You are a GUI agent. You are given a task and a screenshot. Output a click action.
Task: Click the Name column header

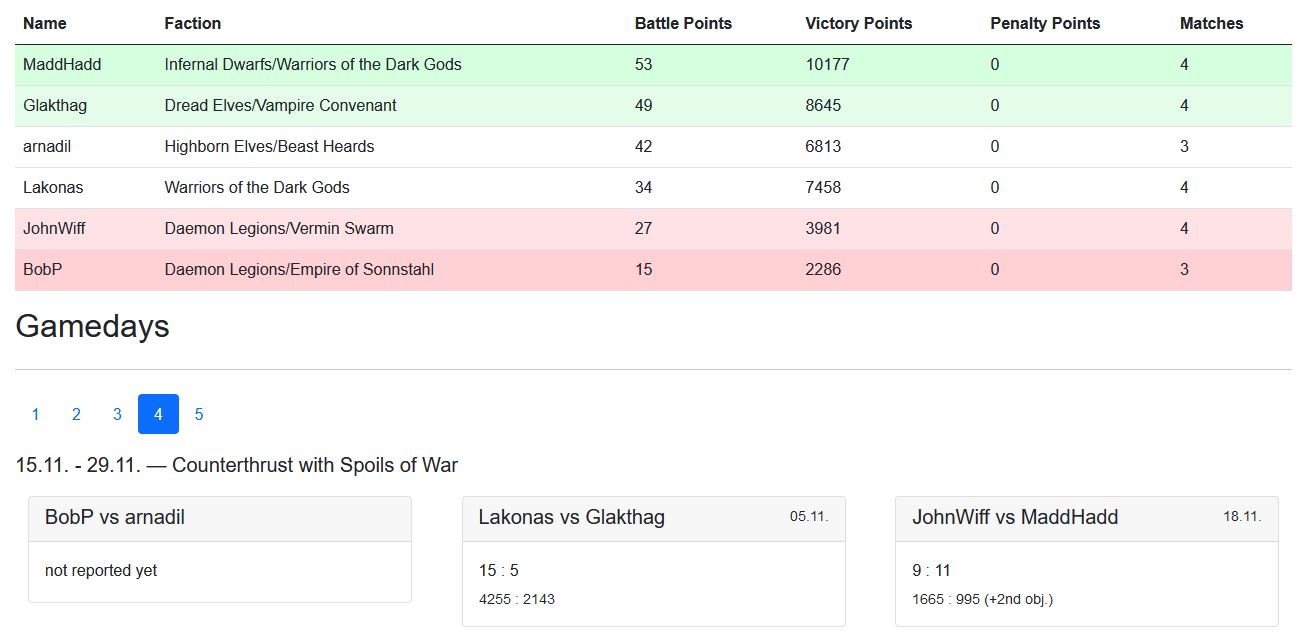pos(45,23)
